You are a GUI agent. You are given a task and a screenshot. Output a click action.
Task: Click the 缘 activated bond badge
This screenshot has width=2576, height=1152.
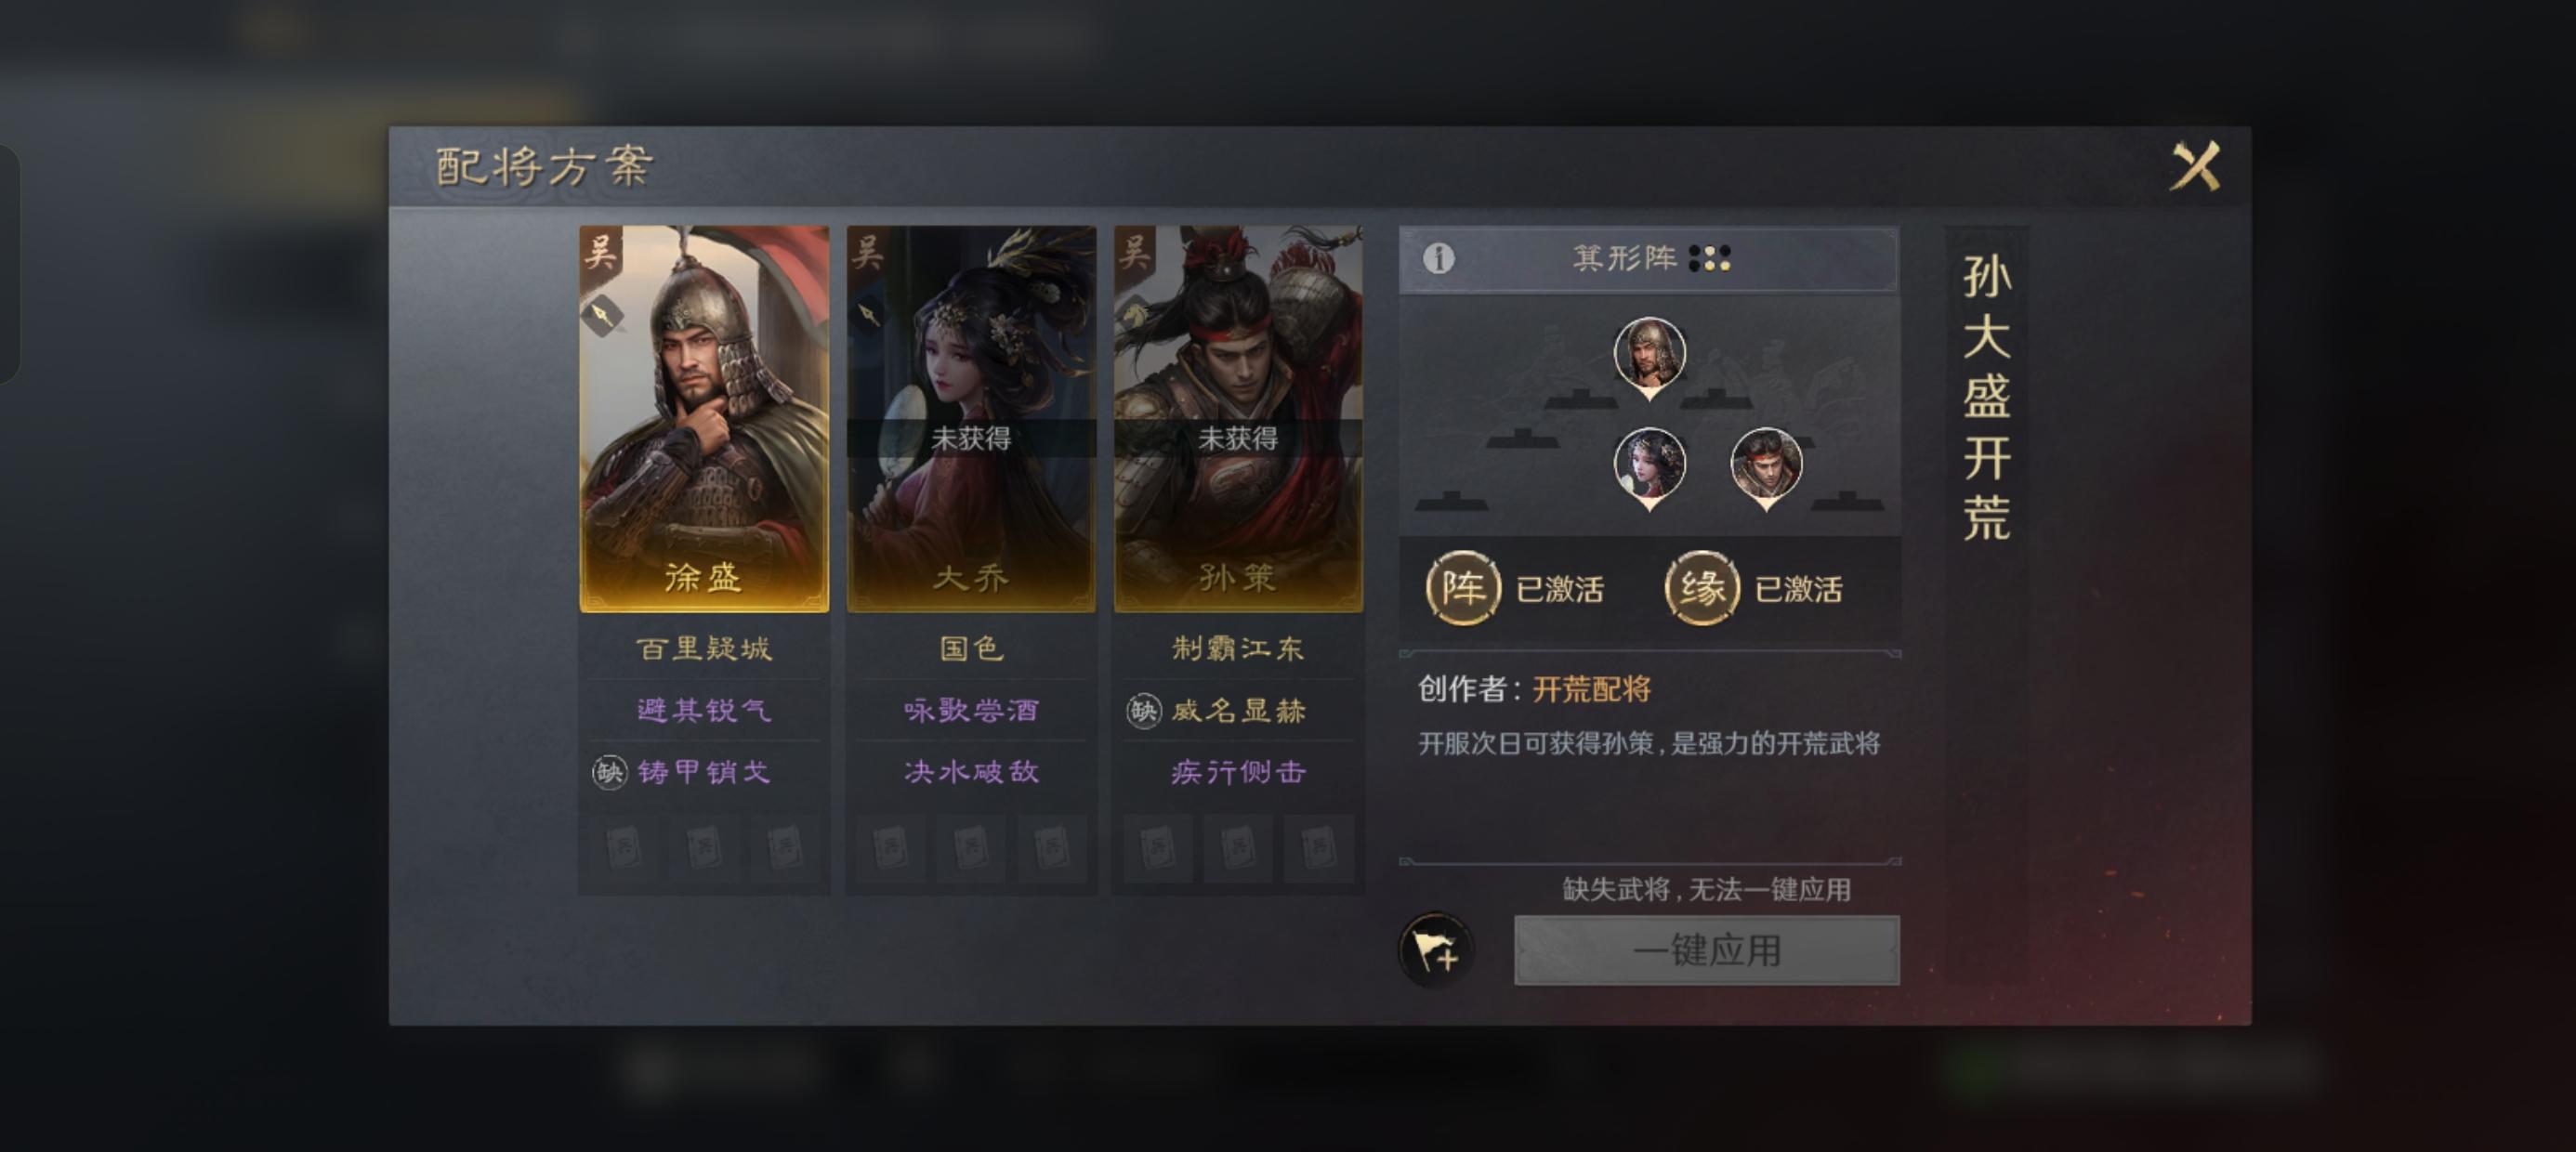pyautogui.click(x=1702, y=588)
